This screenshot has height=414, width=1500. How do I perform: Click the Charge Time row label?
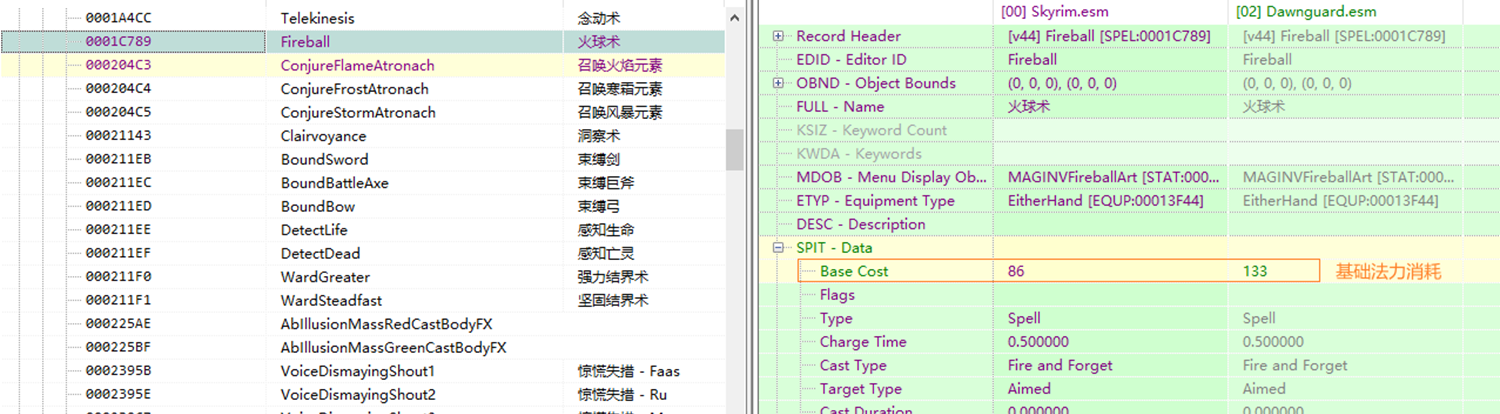pos(863,342)
